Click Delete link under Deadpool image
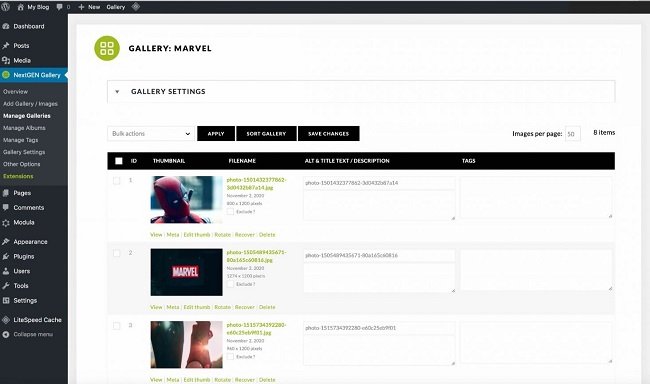 267,235
